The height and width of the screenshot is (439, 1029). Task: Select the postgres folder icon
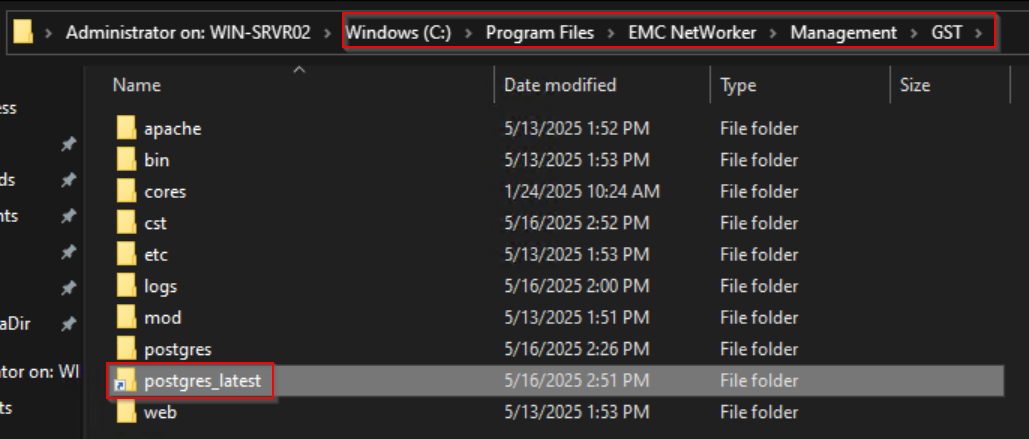pos(126,348)
